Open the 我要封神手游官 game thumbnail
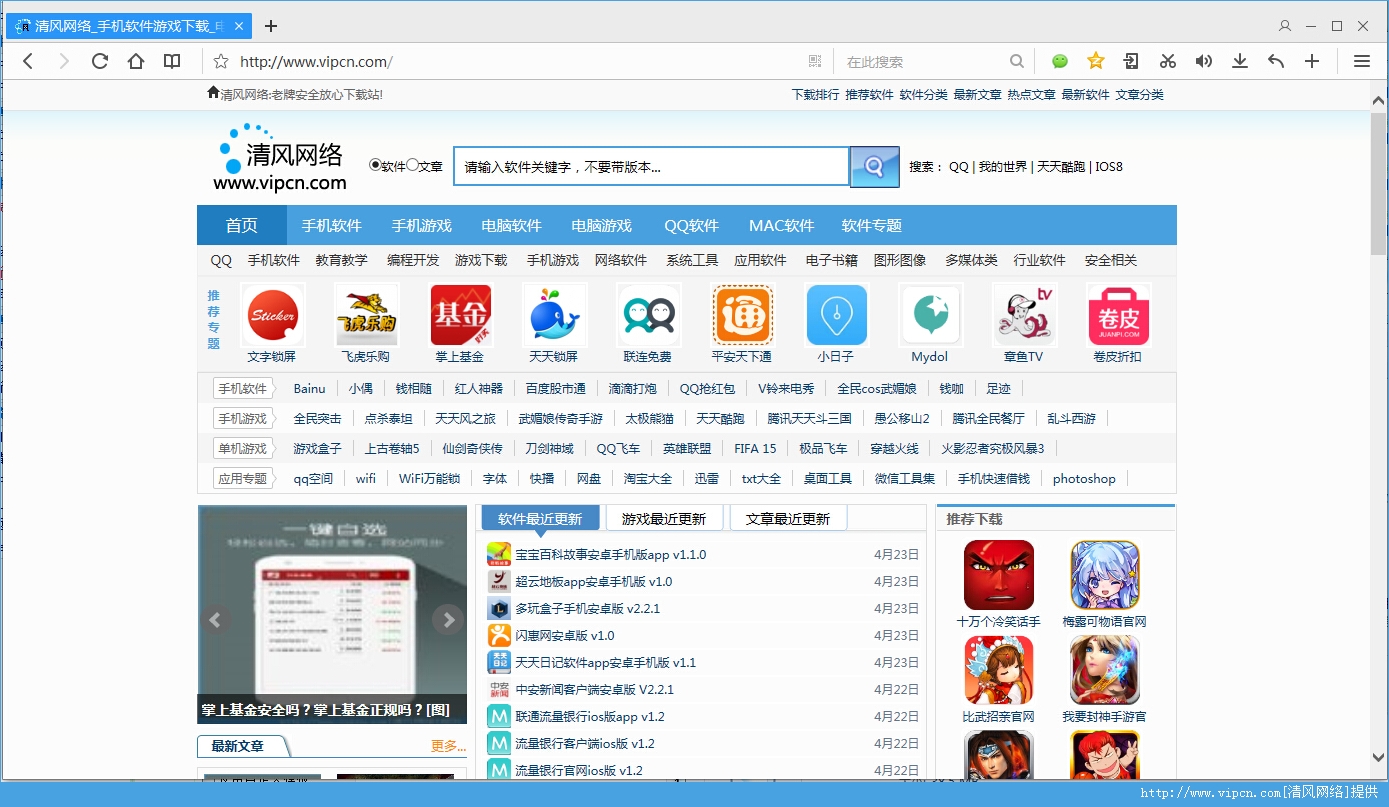Viewport: 1389px width, 807px height. click(x=1105, y=670)
